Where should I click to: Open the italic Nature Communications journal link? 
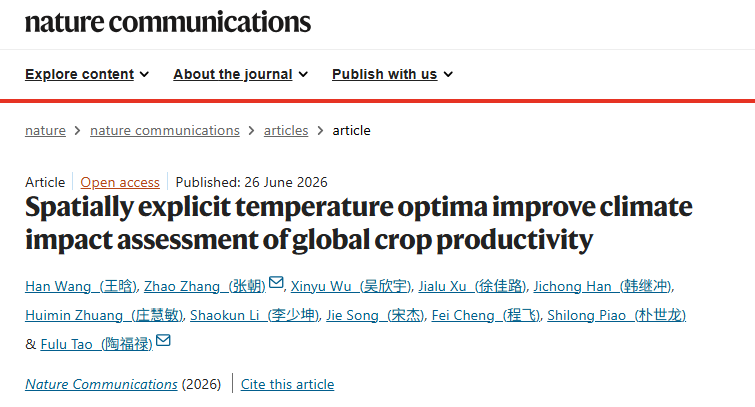coord(102,384)
